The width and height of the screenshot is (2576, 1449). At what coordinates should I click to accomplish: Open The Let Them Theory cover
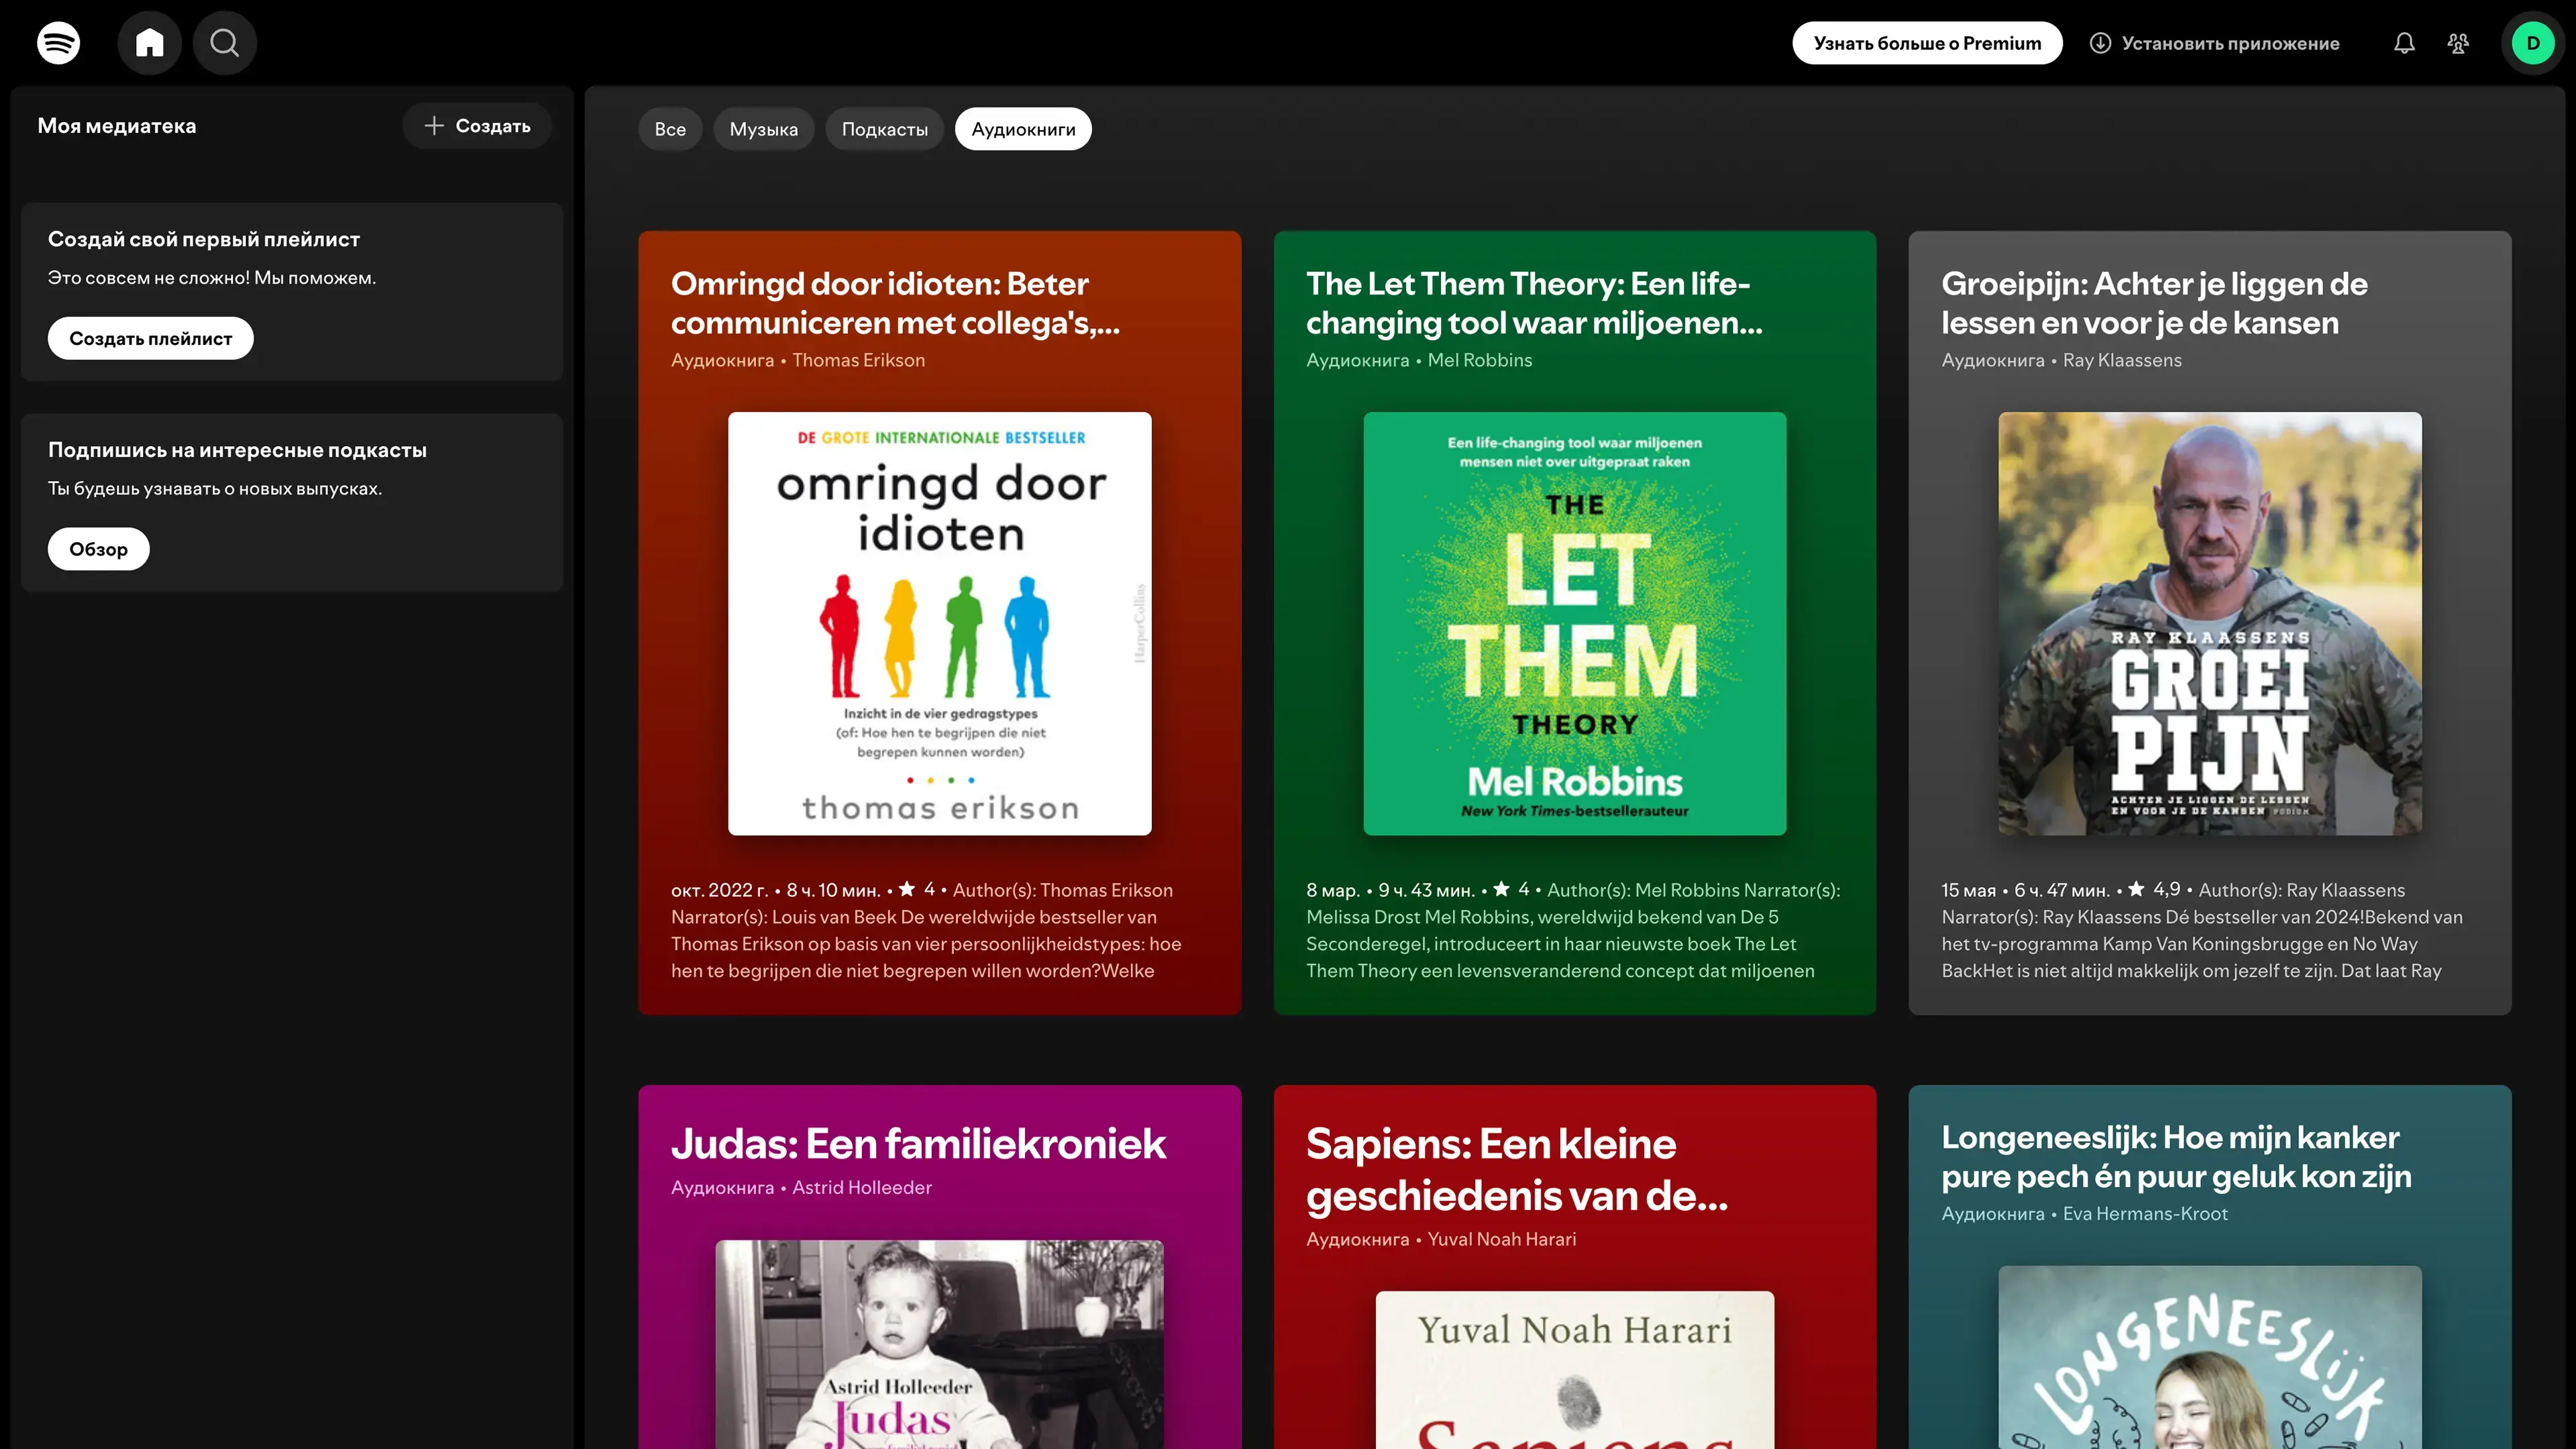coord(1574,623)
